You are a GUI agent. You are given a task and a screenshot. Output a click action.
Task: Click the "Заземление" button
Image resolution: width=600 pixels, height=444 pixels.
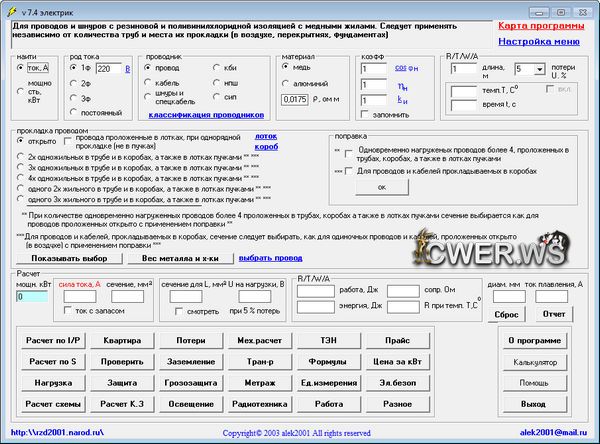192,361
